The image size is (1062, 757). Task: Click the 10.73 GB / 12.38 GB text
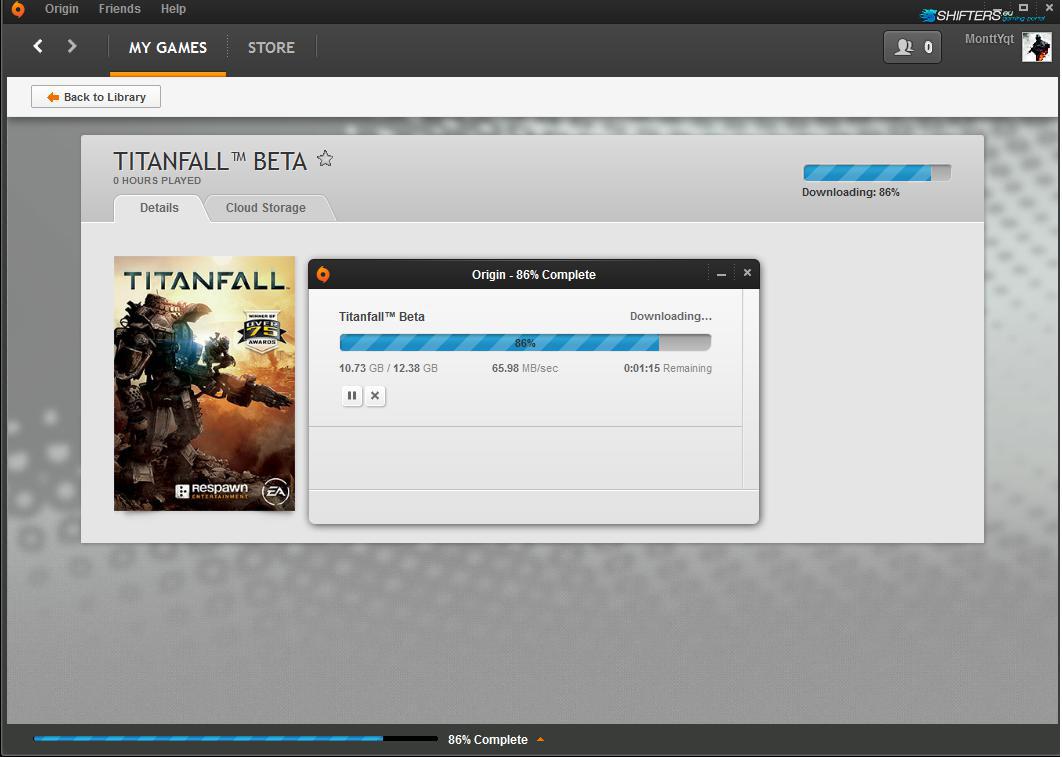388,368
